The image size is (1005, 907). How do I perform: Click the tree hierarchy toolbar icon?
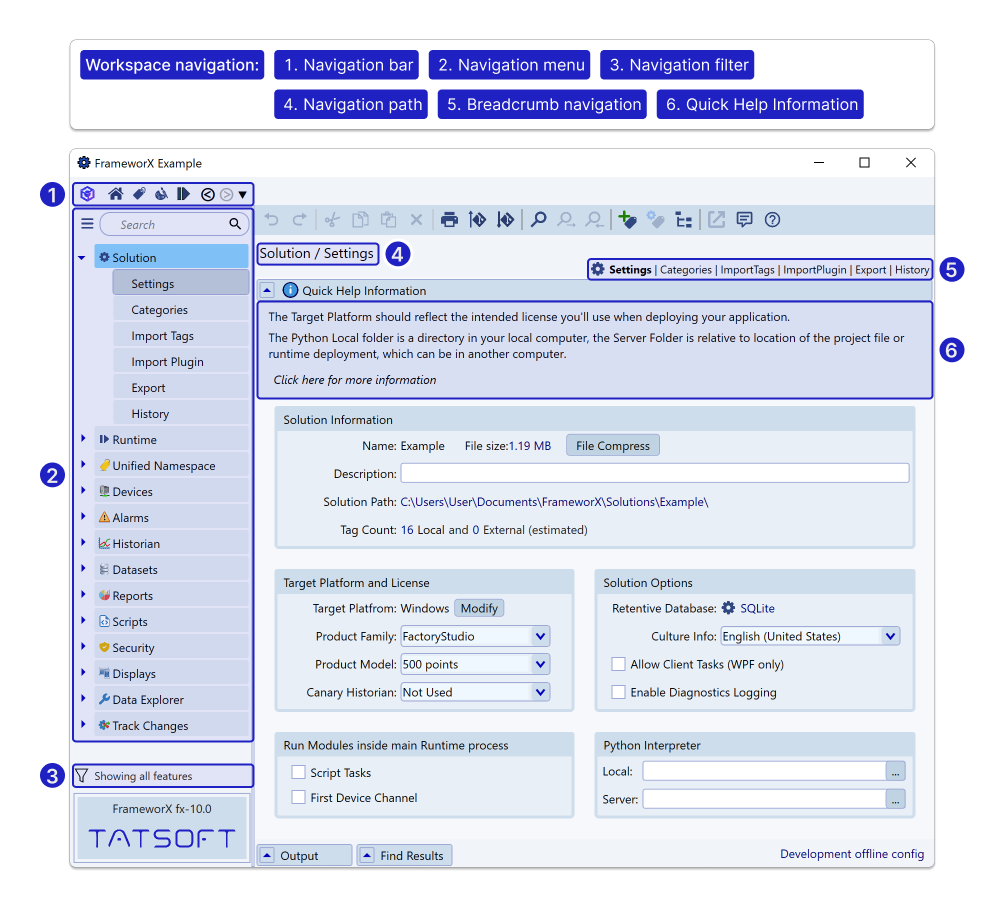point(684,221)
